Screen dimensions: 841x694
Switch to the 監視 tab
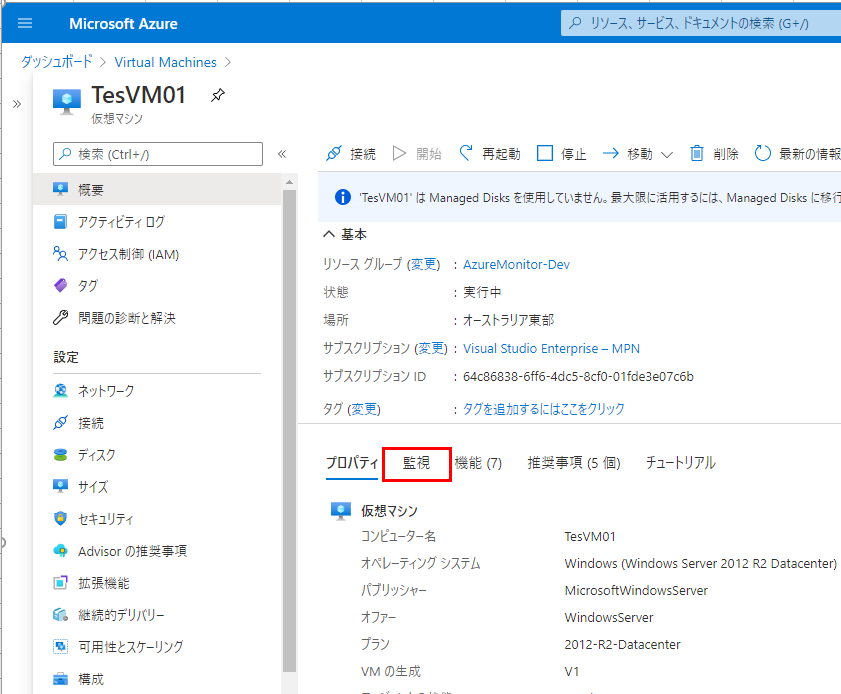[x=416, y=462]
